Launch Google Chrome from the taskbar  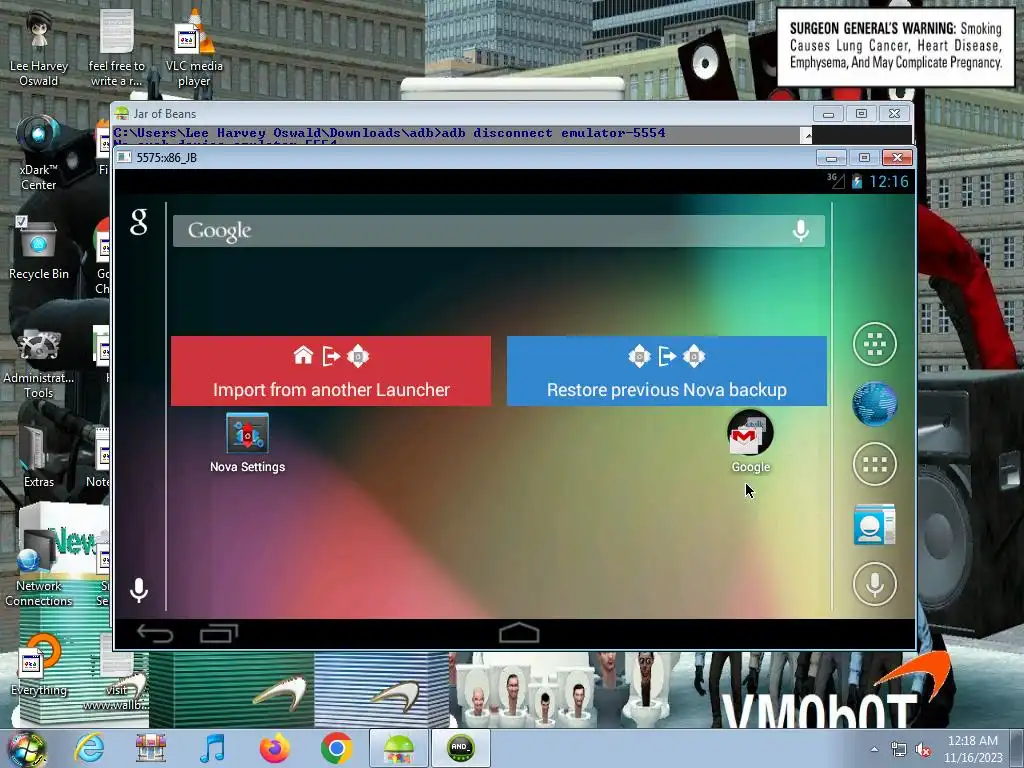[336, 748]
